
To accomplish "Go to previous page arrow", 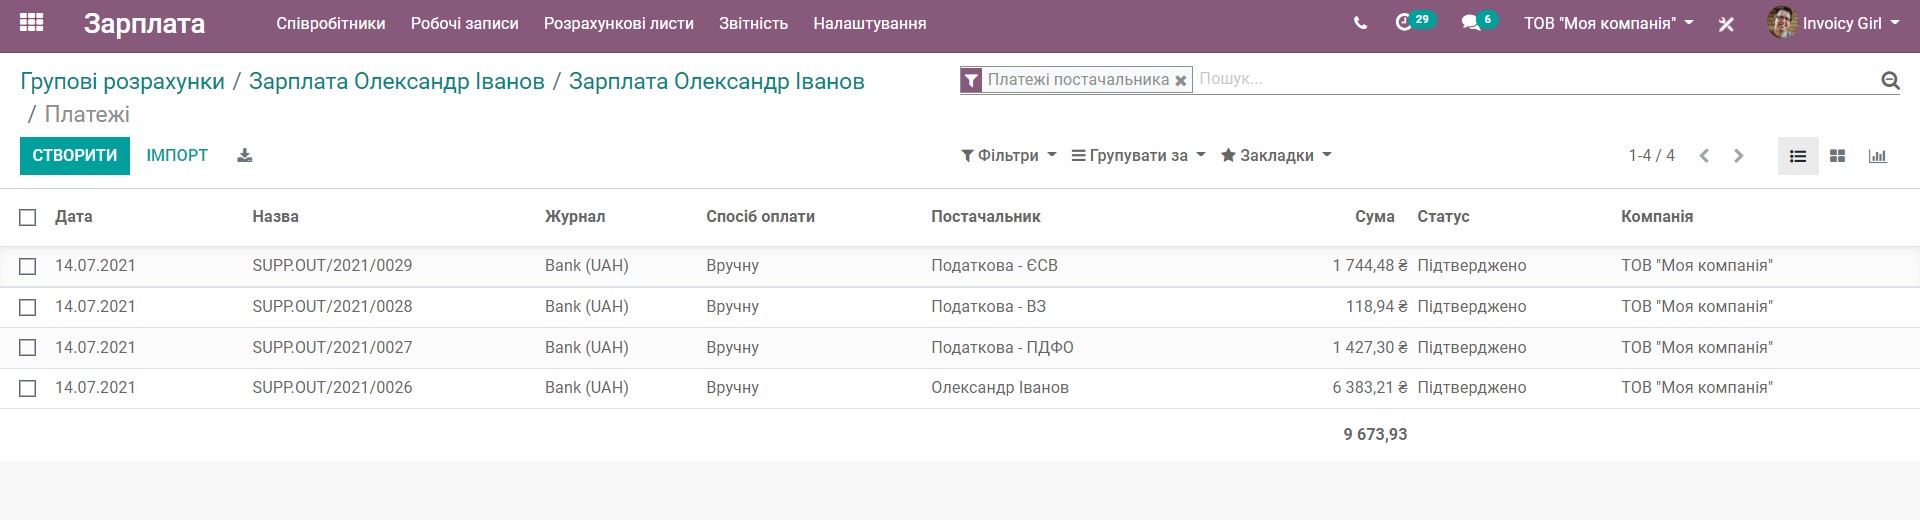I will 1704,156.
